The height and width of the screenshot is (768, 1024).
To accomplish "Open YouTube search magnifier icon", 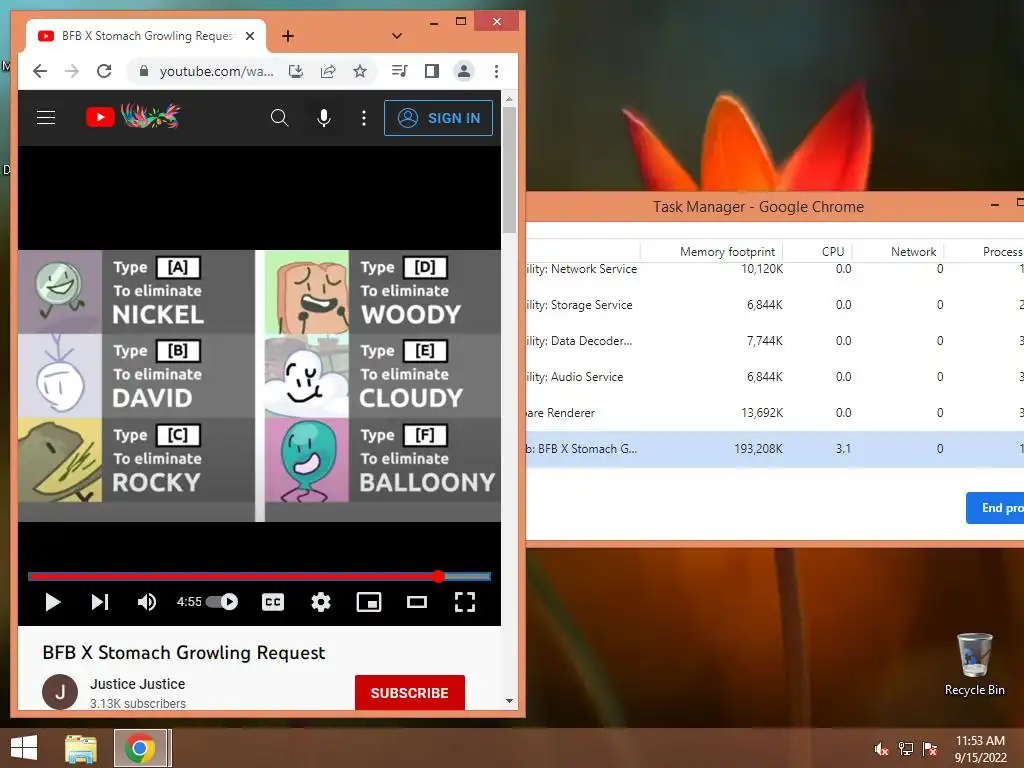I will 280,118.
